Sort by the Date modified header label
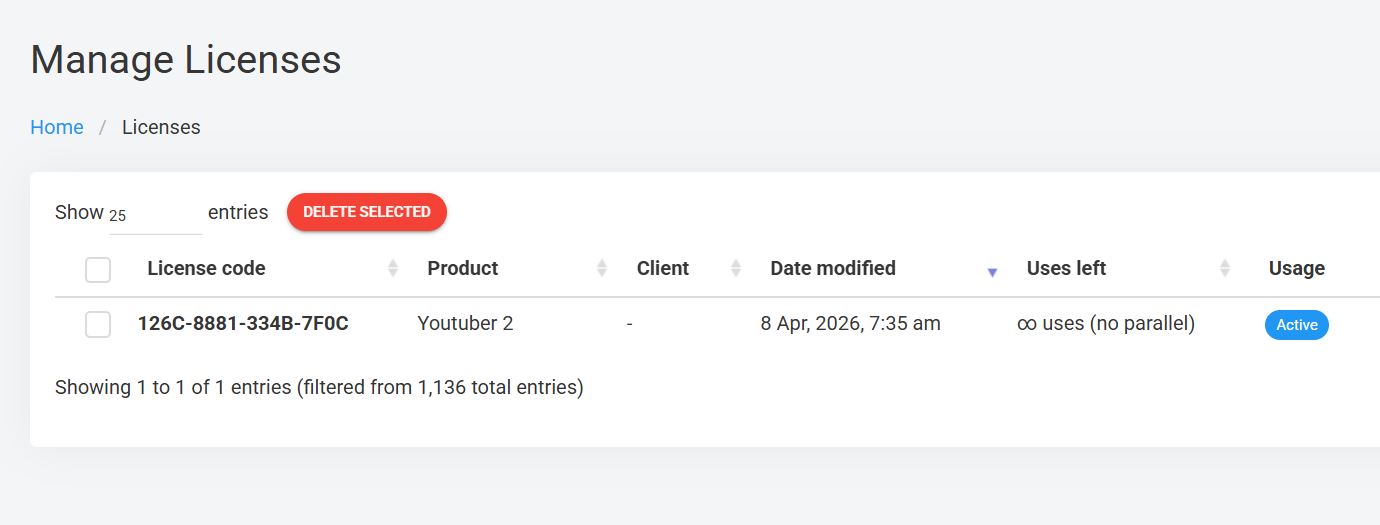 (x=832, y=268)
